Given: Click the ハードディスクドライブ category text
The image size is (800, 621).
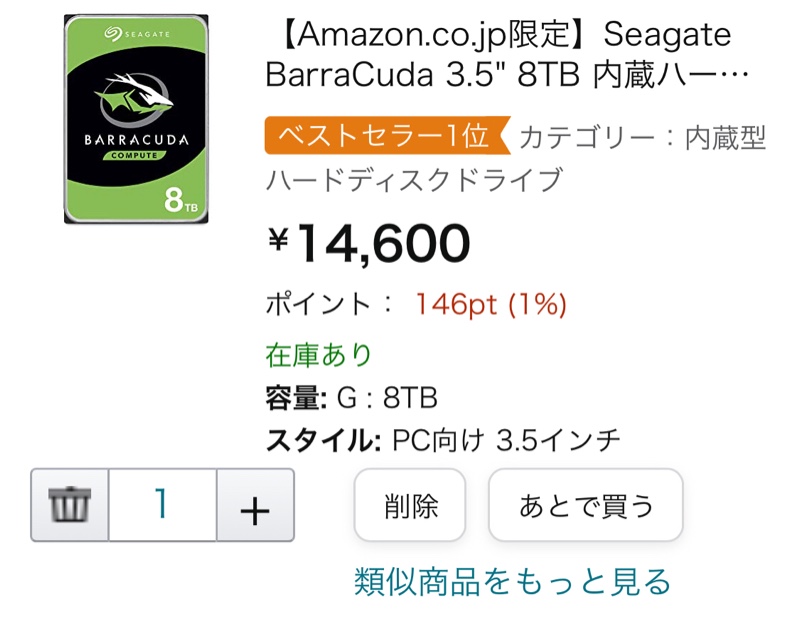Looking at the screenshot, I should (414, 179).
